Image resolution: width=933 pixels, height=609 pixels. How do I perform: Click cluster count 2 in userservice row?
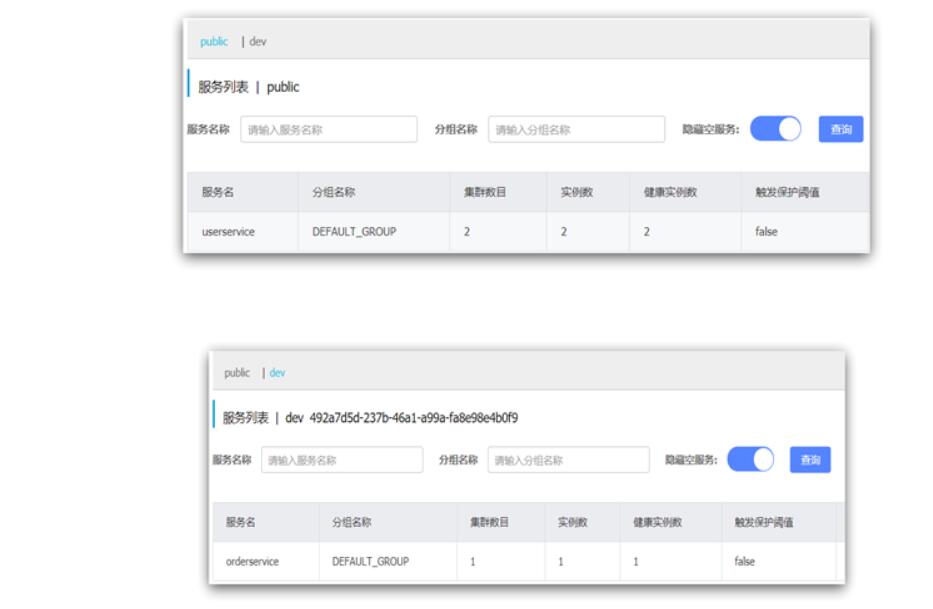click(x=467, y=232)
